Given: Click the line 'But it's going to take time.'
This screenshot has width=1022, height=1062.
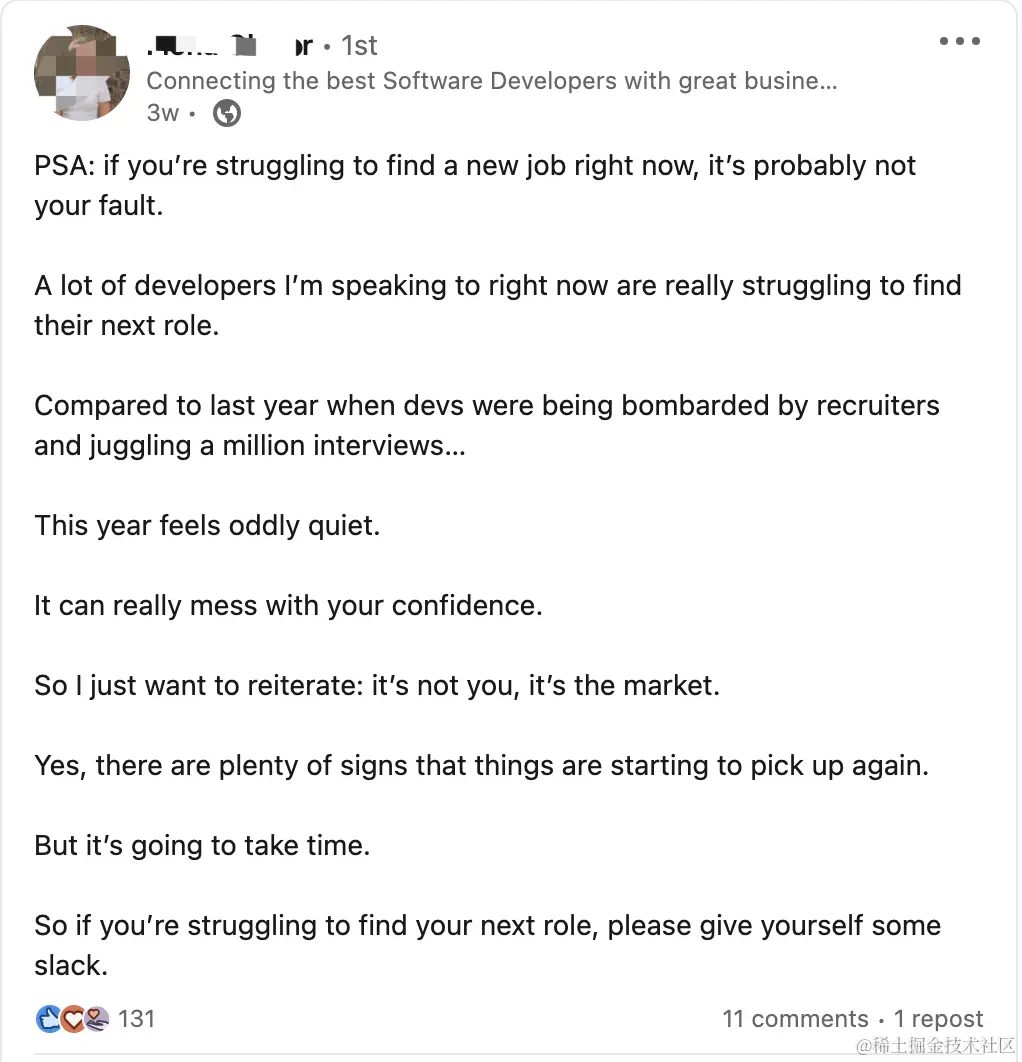Looking at the screenshot, I should pos(203,846).
